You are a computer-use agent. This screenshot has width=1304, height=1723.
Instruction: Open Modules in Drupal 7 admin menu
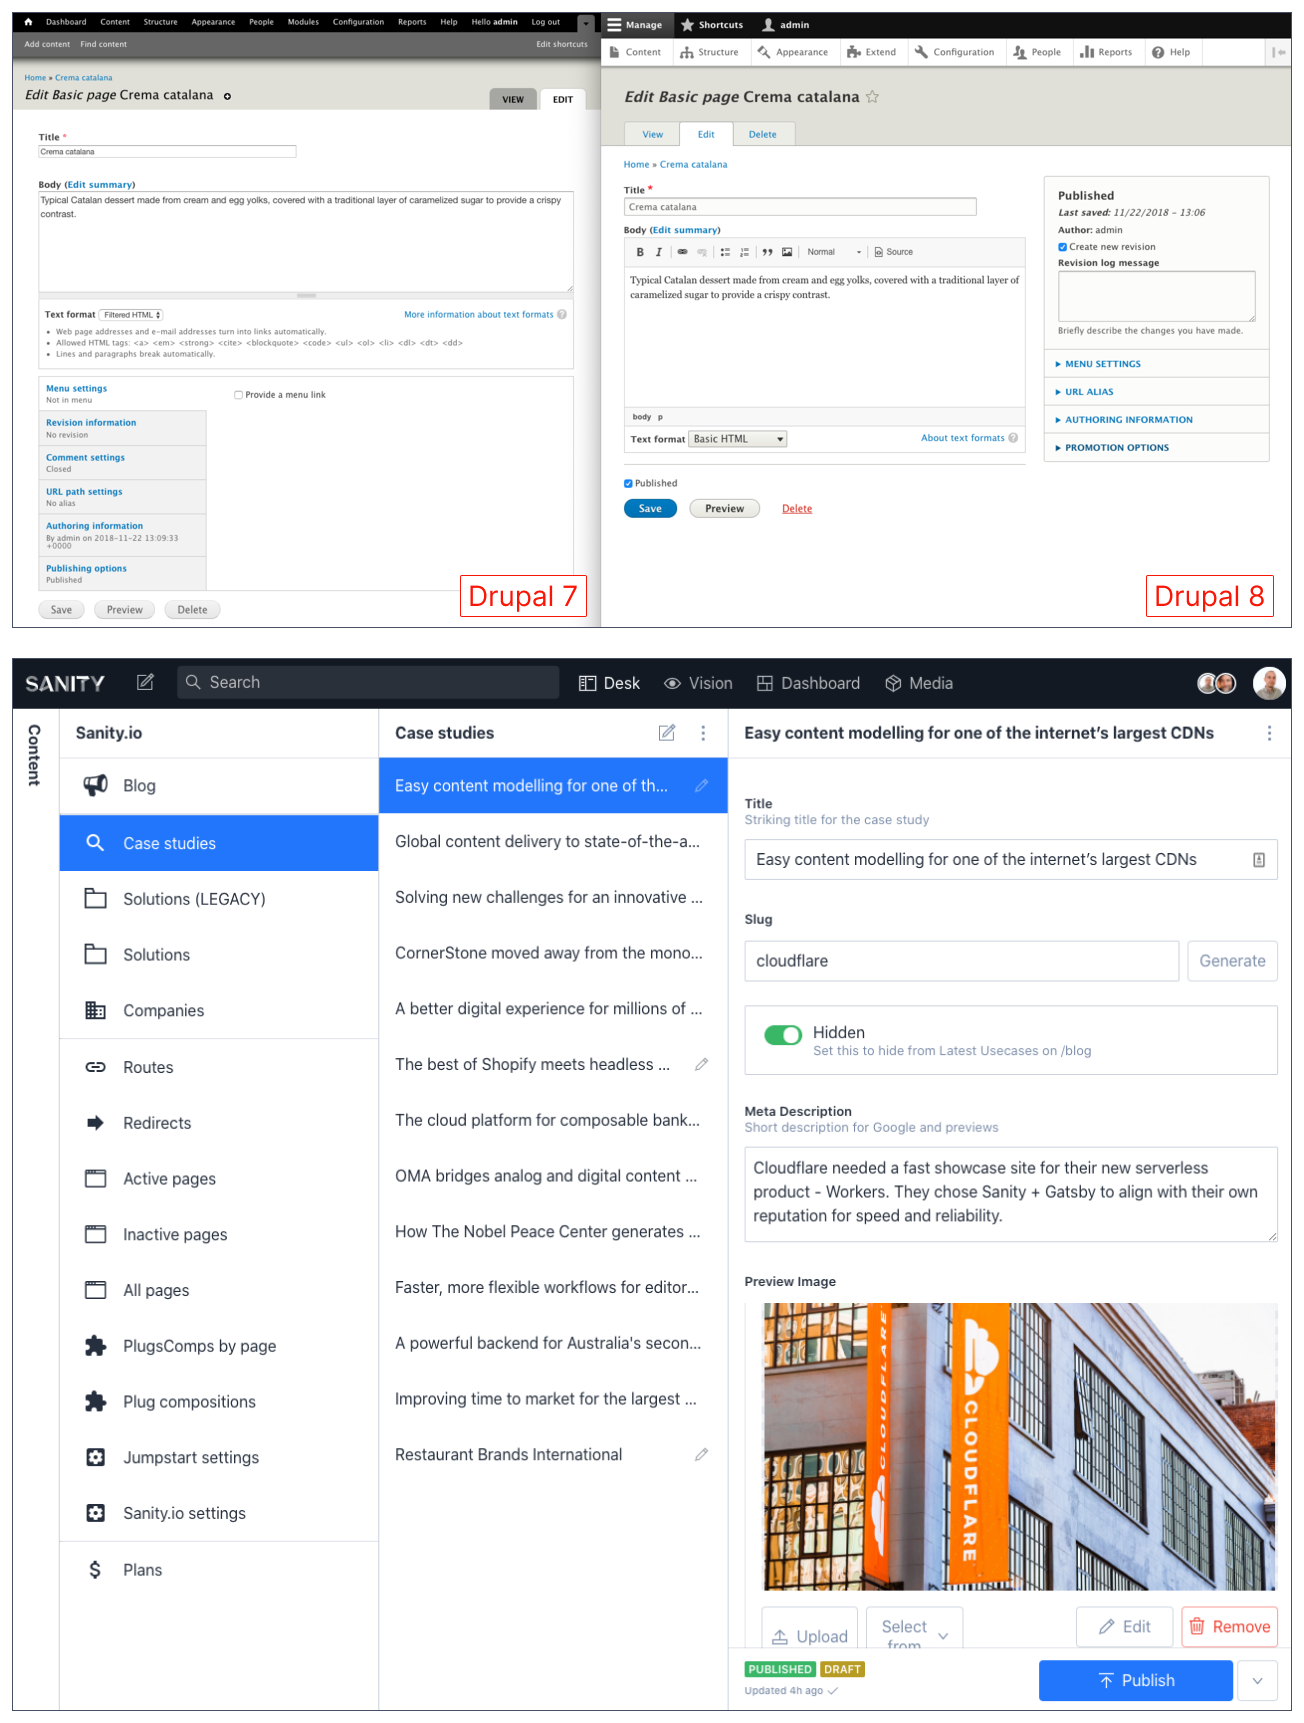[x=303, y=21]
